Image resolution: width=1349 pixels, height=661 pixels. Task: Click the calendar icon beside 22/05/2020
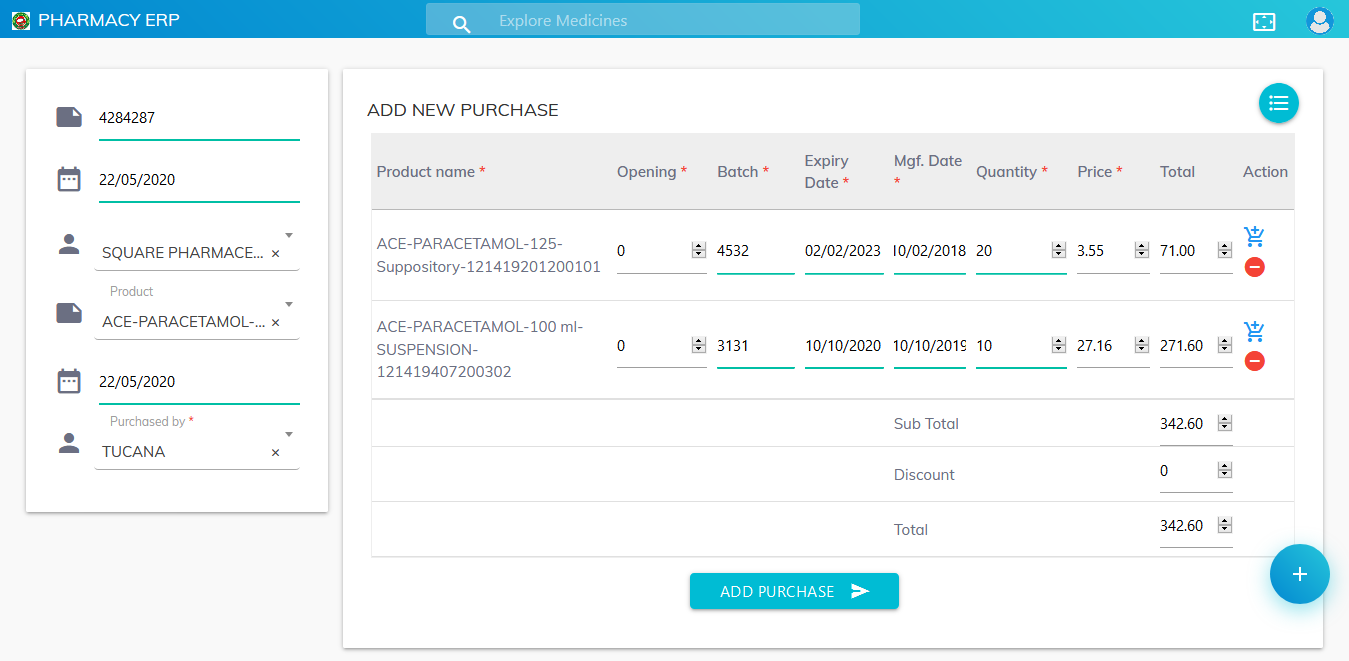tap(68, 178)
